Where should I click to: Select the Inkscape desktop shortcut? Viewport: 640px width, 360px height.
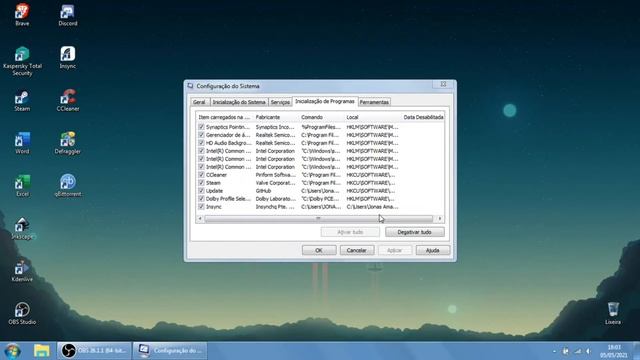tap(22, 229)
